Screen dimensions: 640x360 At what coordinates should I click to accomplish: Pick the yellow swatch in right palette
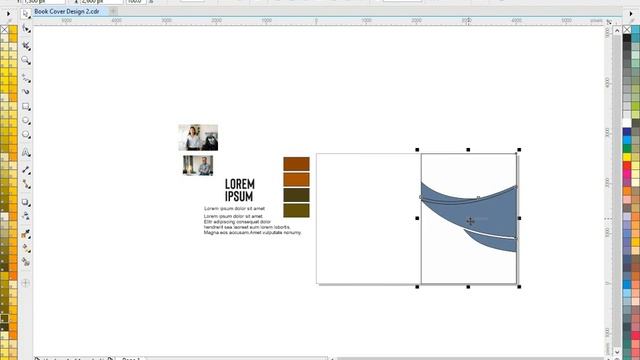(627, 157)
